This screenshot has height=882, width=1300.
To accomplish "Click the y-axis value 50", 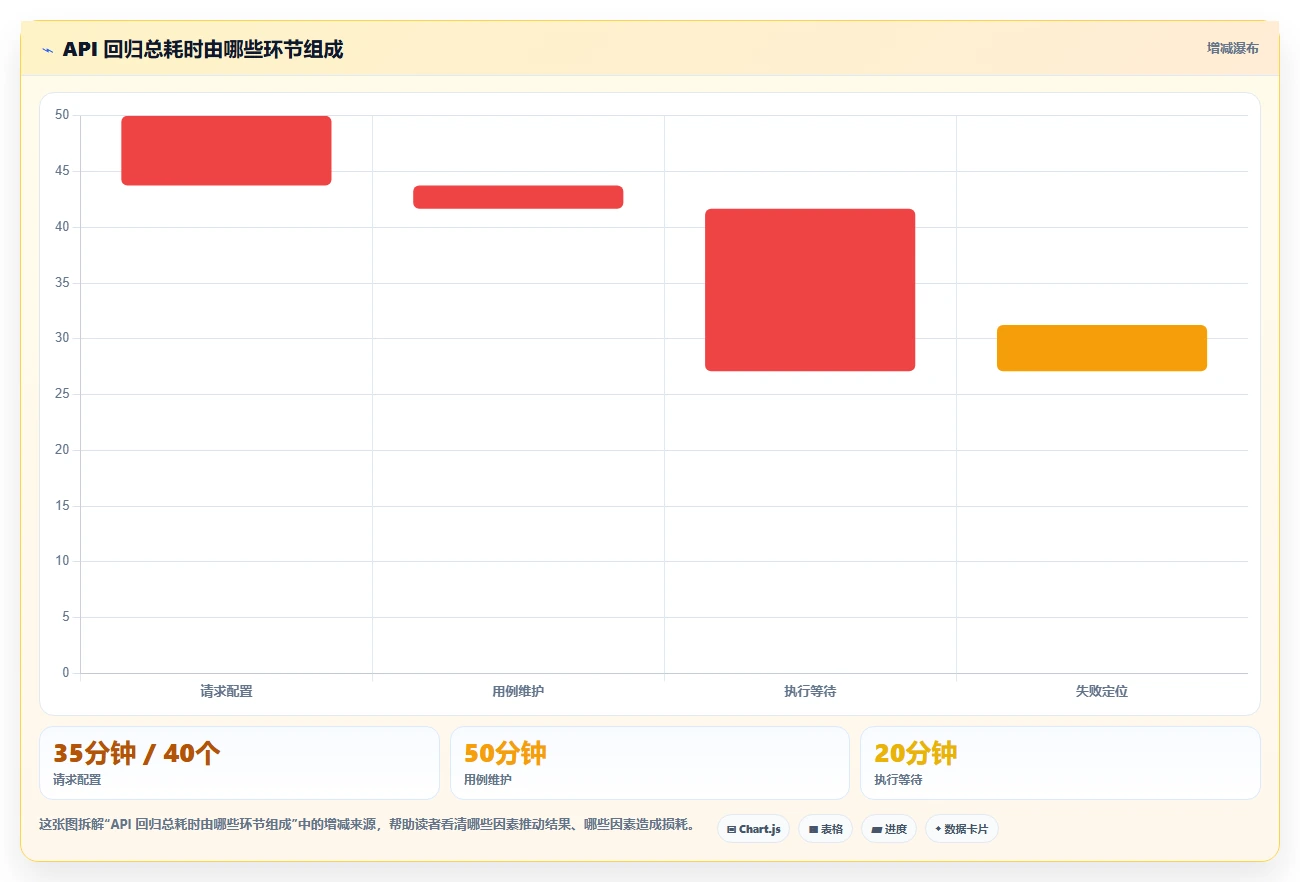I will pos(62,115).
